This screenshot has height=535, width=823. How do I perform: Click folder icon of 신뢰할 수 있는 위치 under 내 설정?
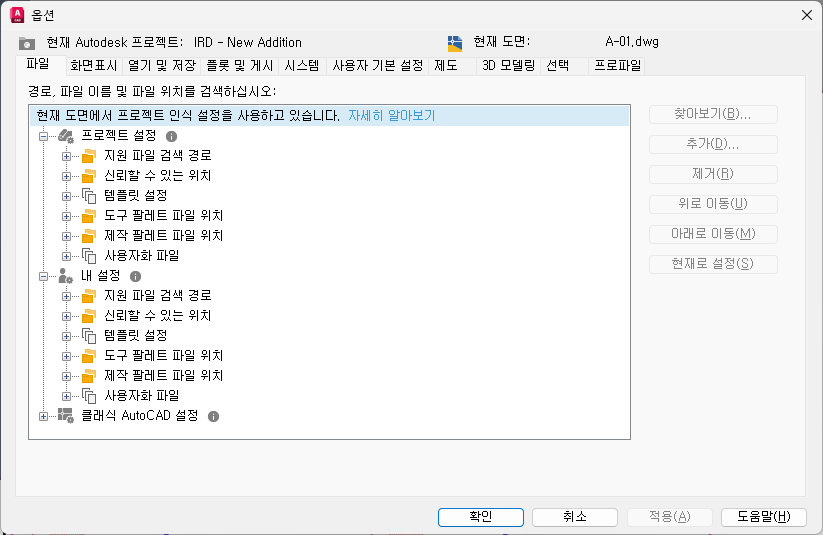(x=89, y=316)
